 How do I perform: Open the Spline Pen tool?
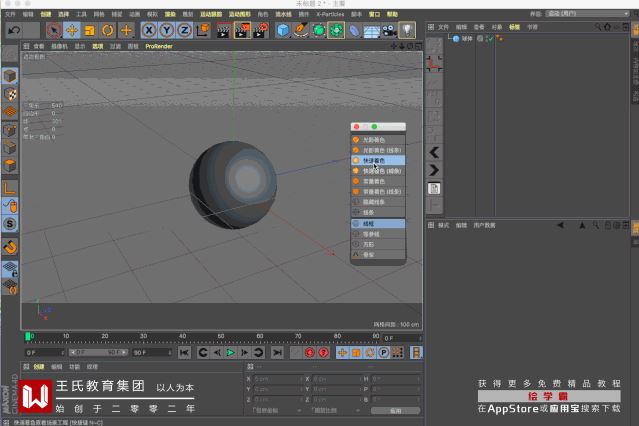pos(301,30)
